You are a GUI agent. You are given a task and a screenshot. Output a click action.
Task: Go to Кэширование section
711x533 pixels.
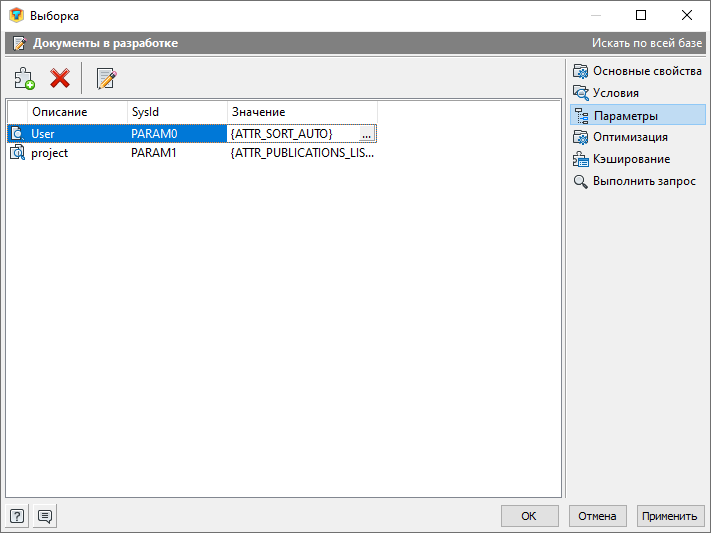tap(631, 159)
